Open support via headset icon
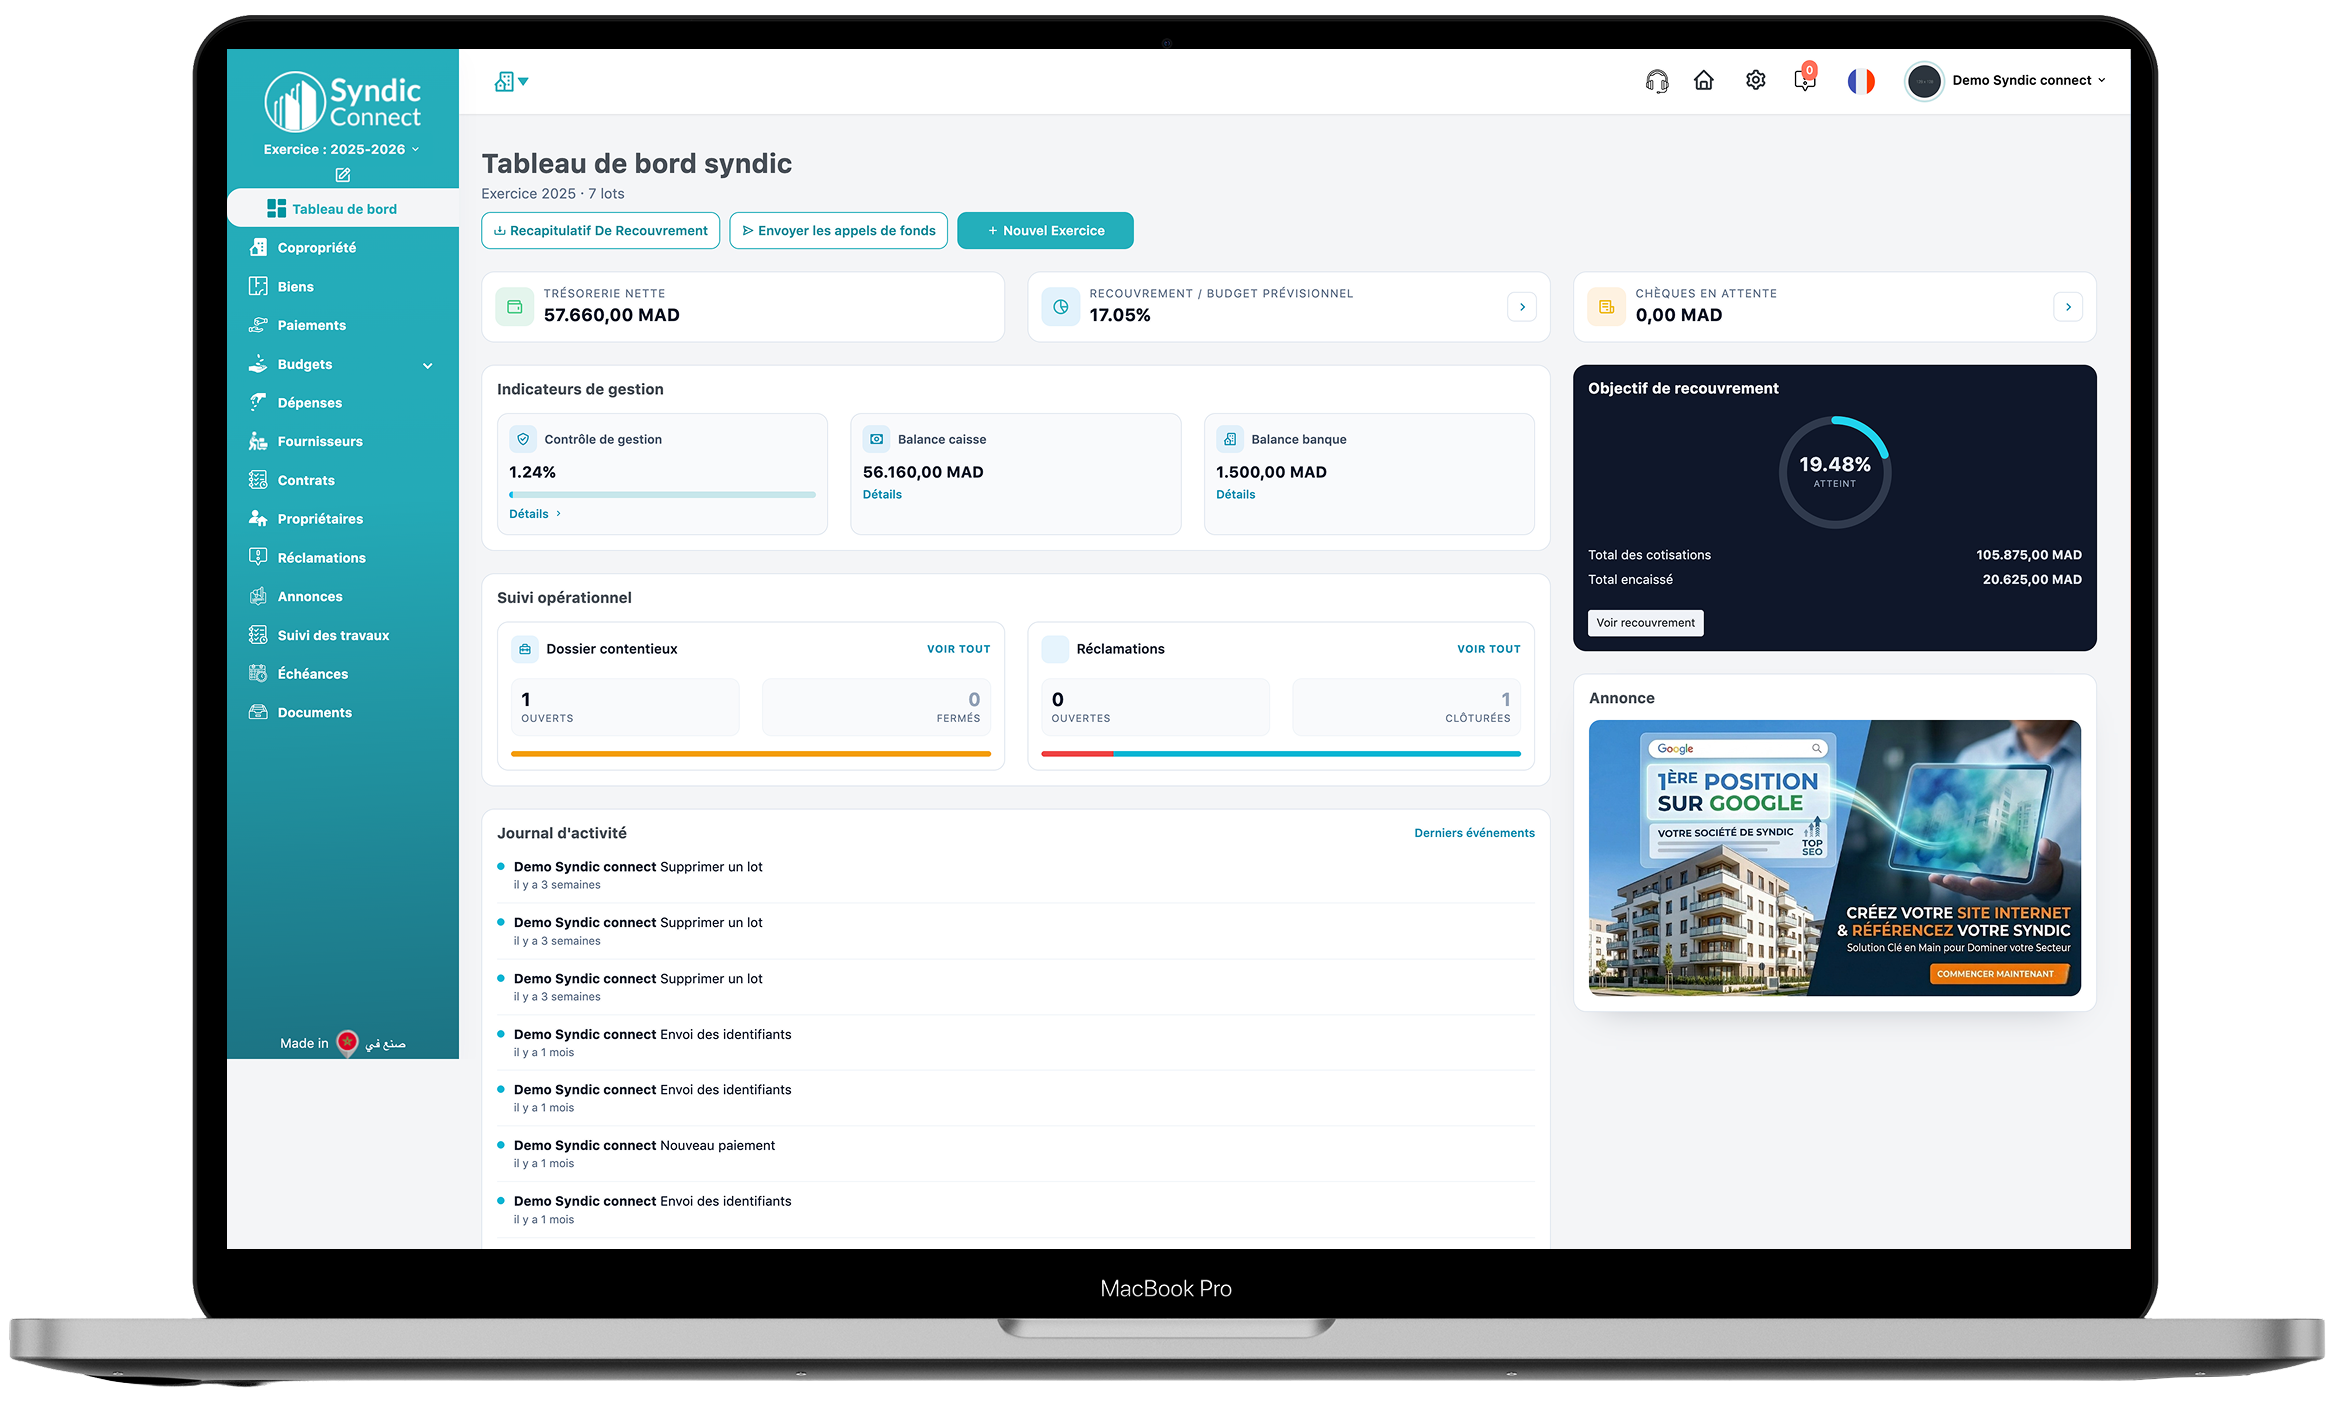The image size is (2344, 1406). pyautogui.click(x=1656, y=81)
